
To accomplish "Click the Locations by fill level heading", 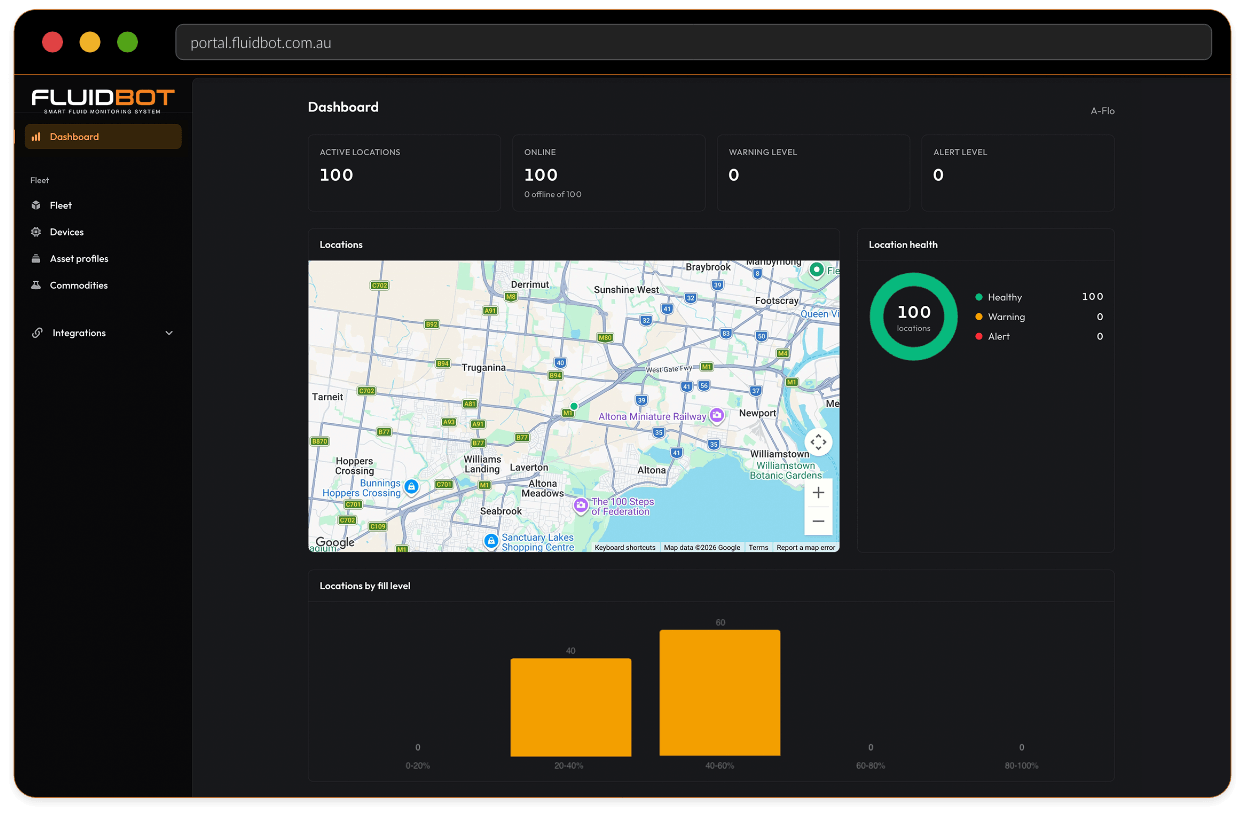I will (365, 586).
